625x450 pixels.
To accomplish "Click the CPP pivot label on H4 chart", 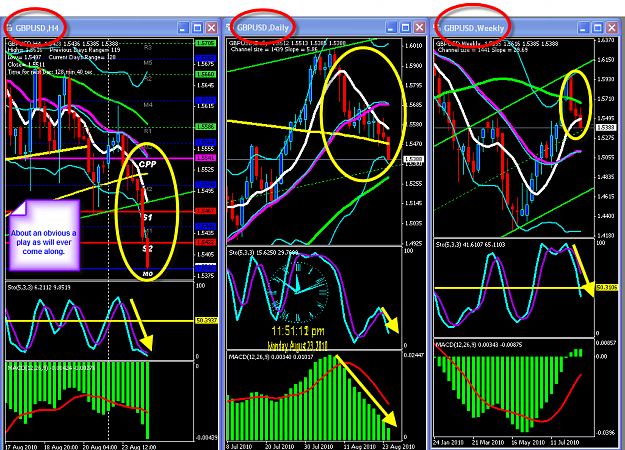I will pyautogui.click(x=147, y=164).
